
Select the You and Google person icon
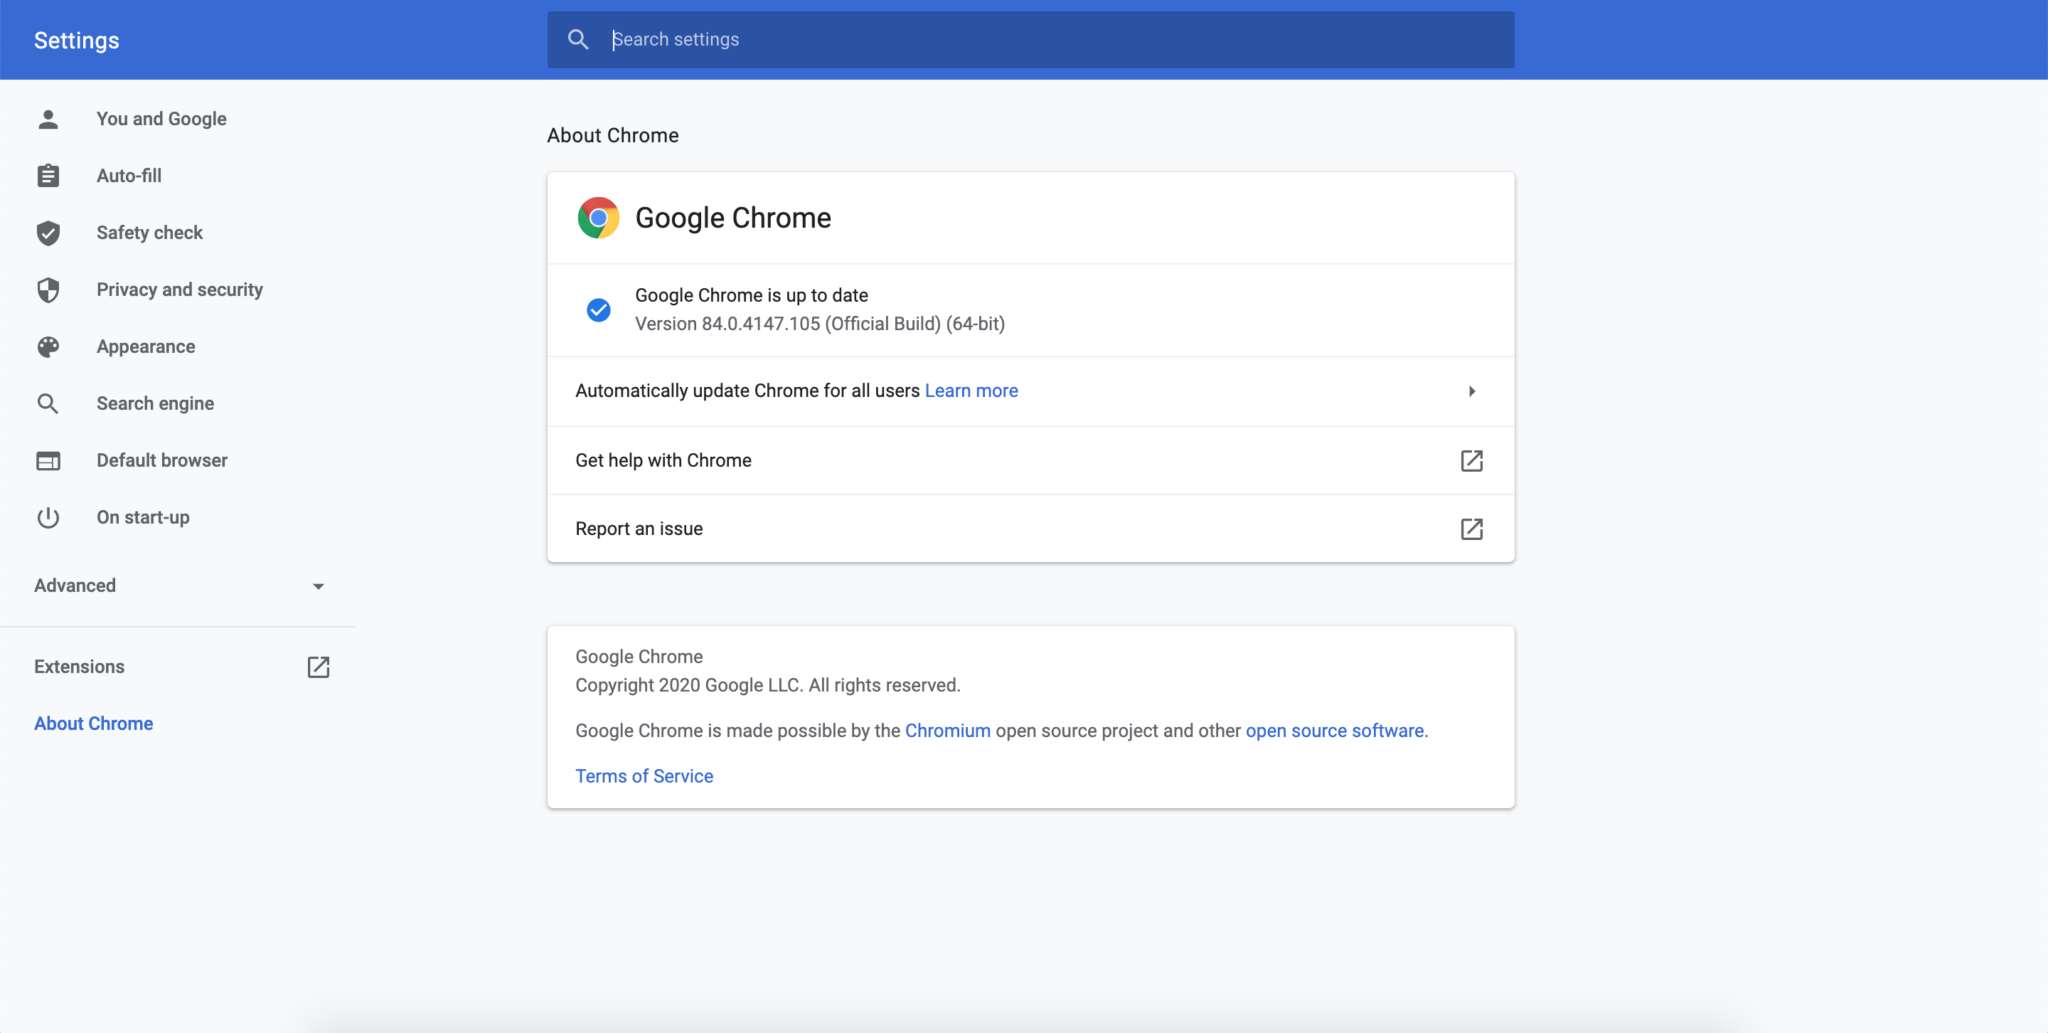click(x=48, y=118)
